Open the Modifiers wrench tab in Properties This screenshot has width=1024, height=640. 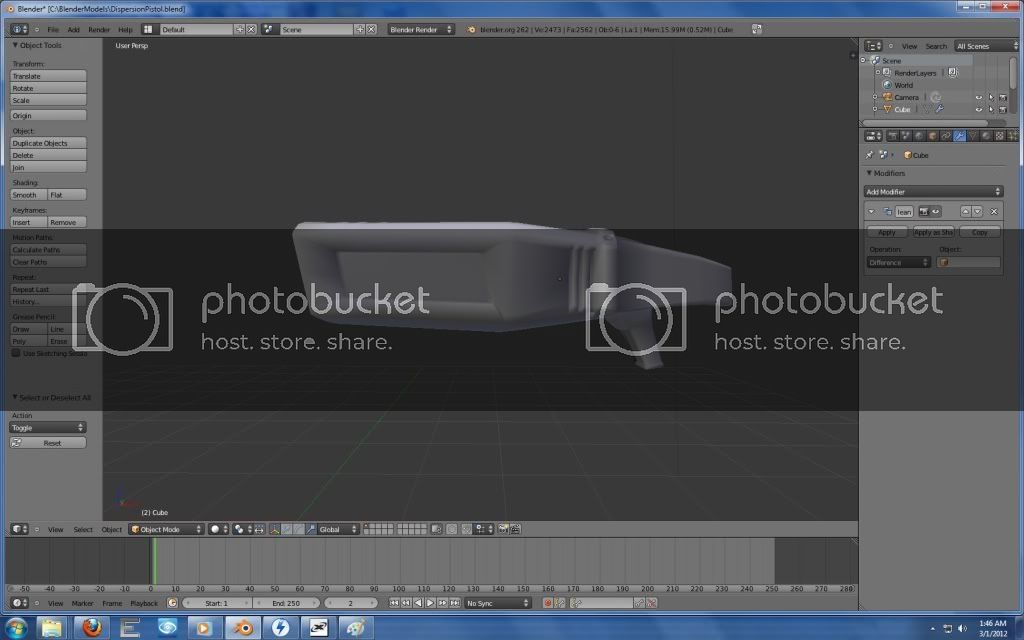click(959, 136)
